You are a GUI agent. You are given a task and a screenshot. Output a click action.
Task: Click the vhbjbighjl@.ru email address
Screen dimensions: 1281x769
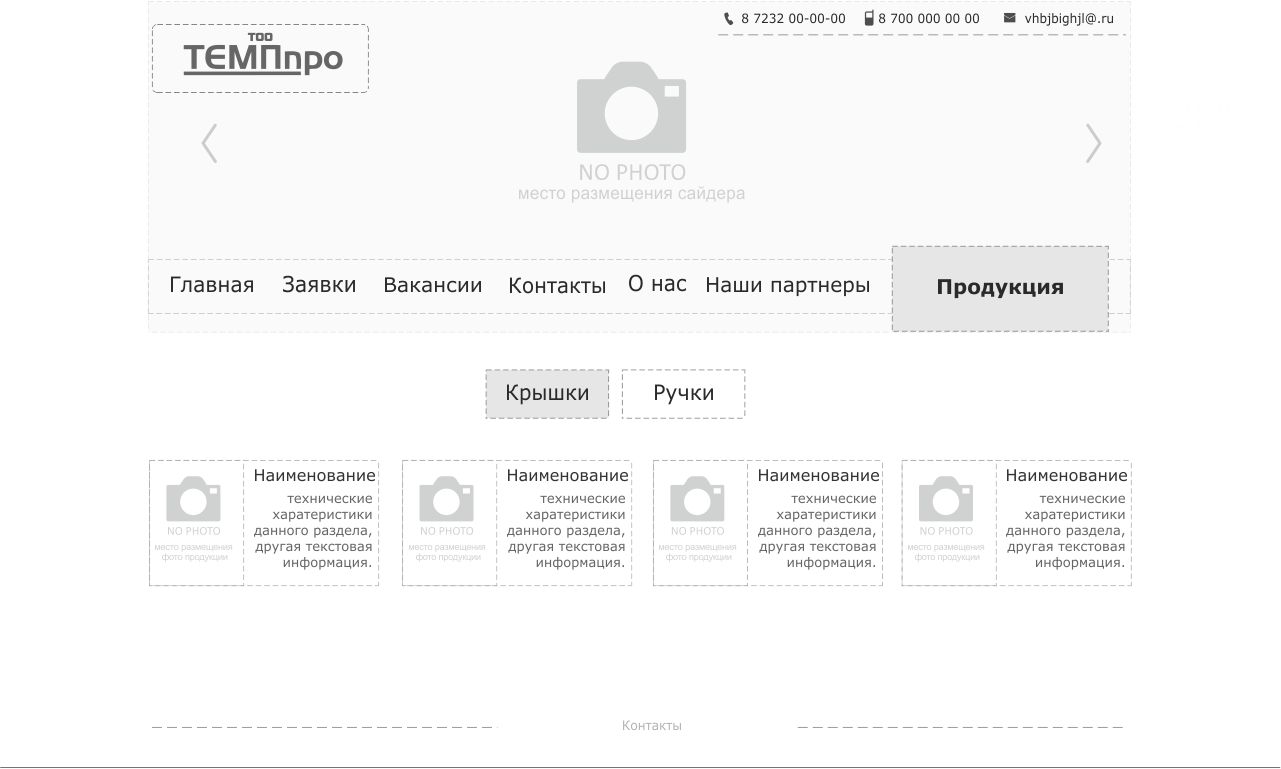click(x=1068, y=18)
